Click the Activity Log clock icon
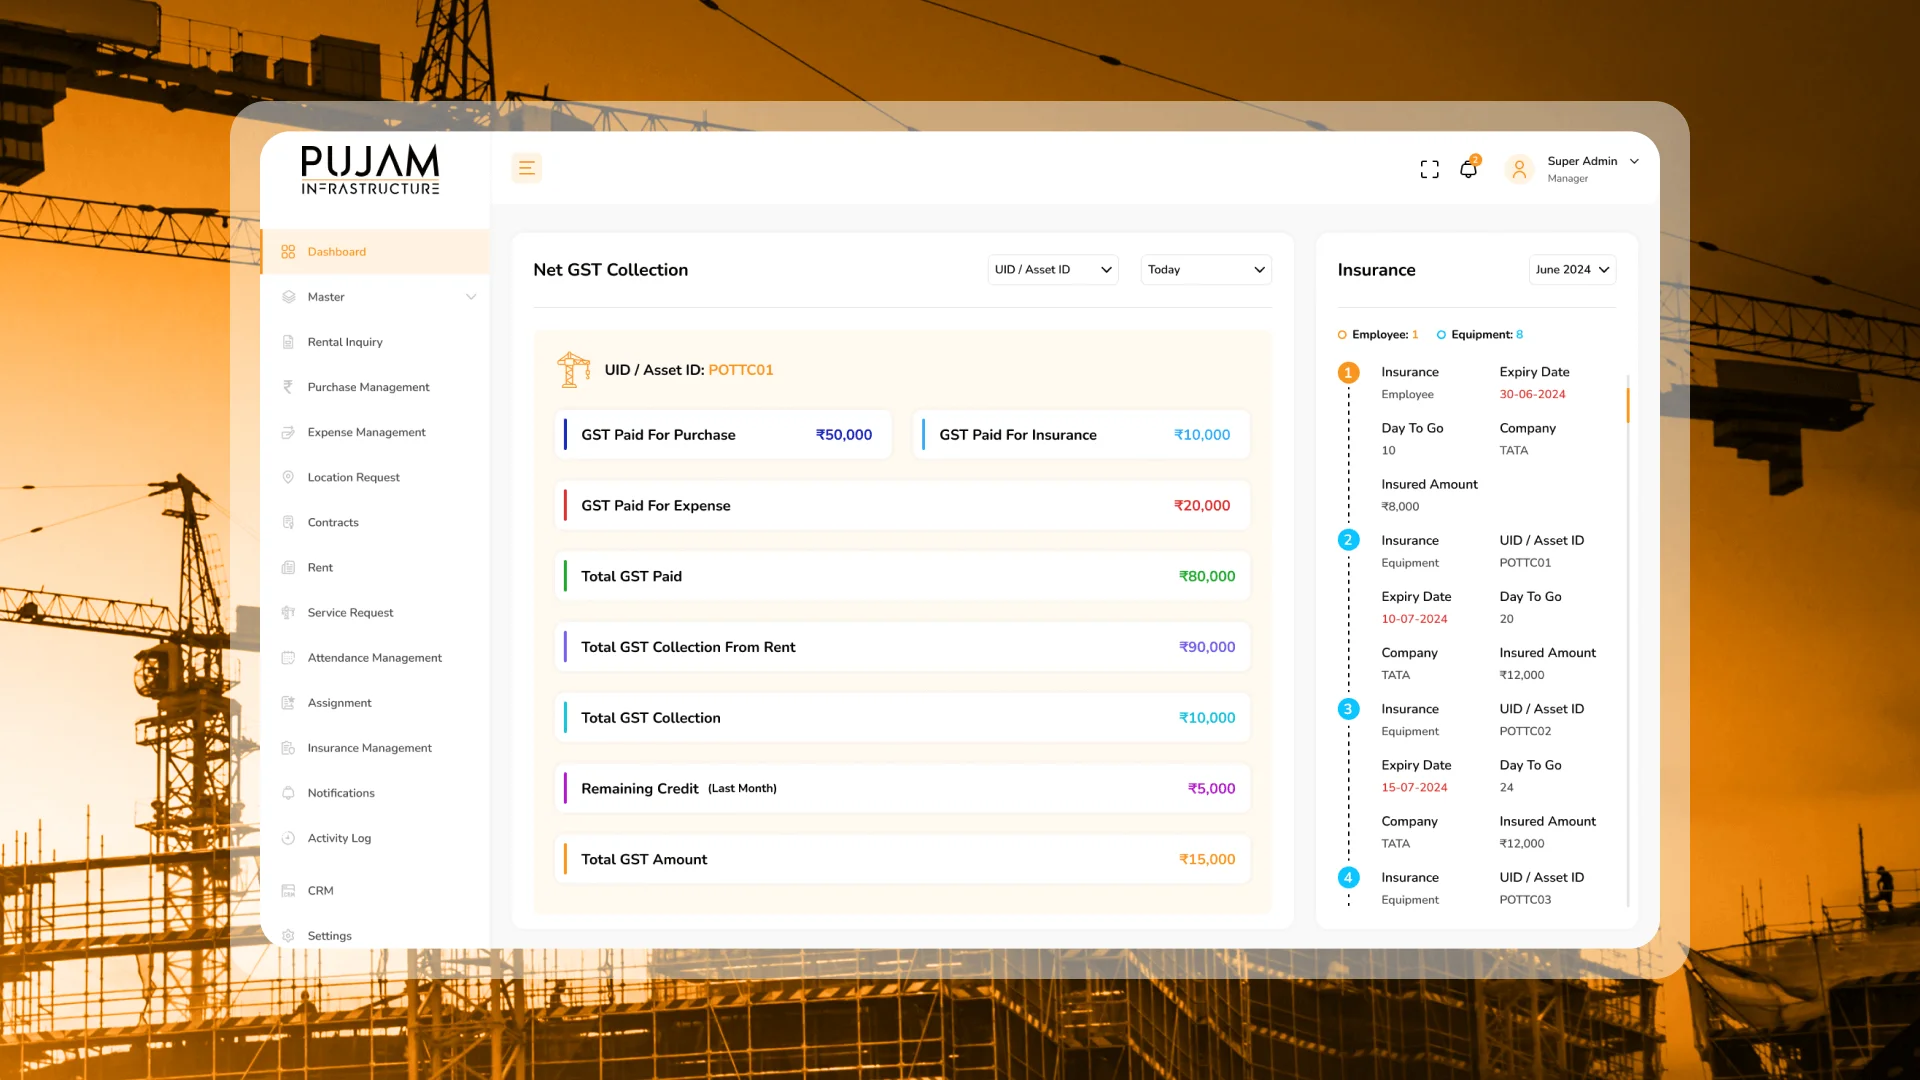The image size is (1920, 1080). tap(288, 838)
